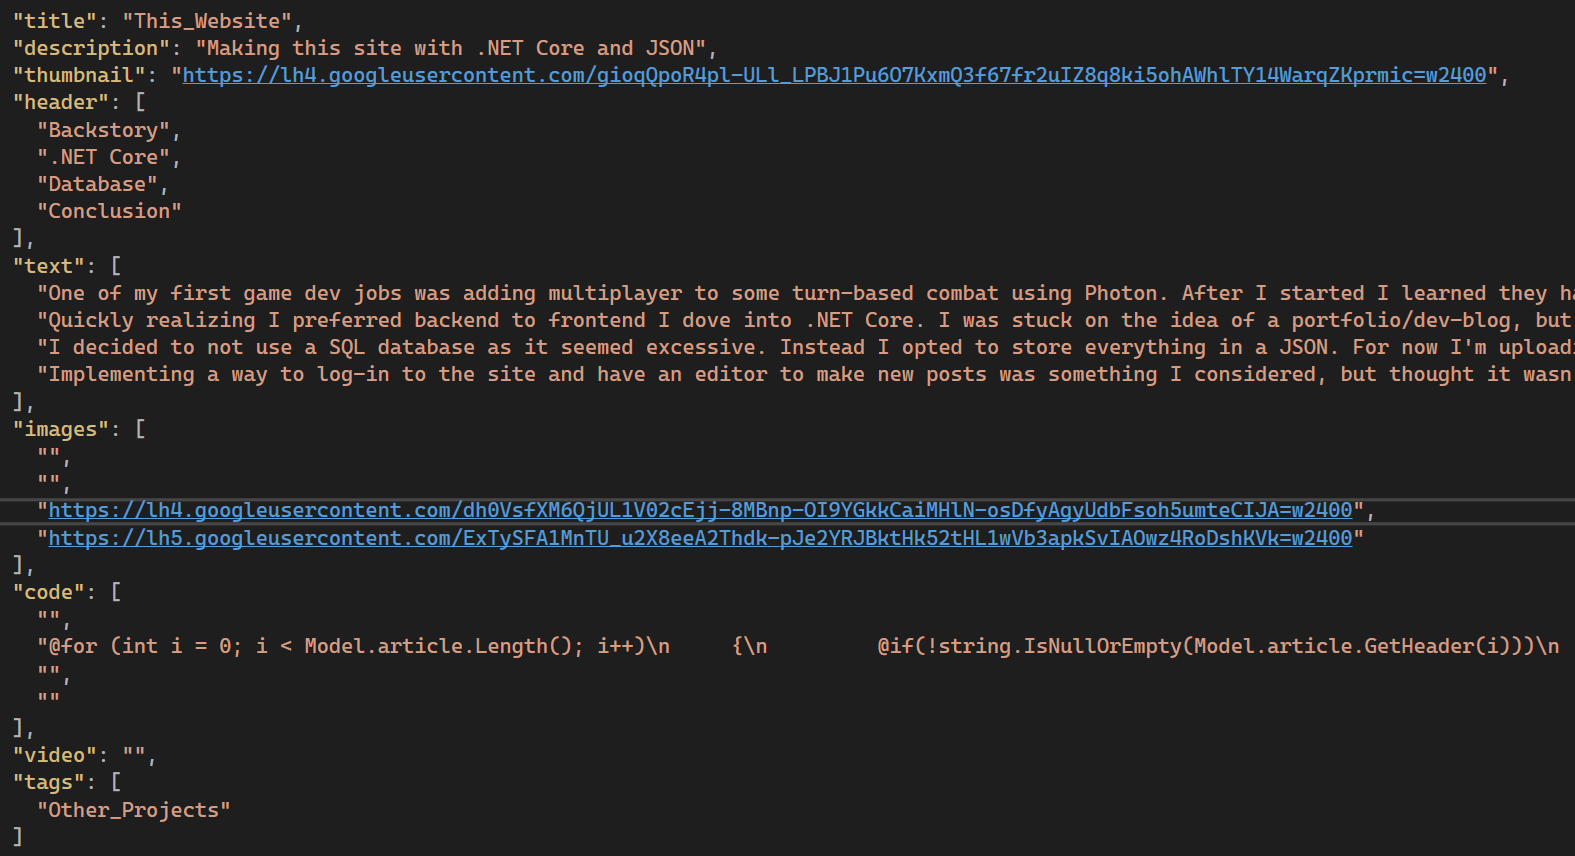
Task: Select the "Database" header entry
Action: (98, 184)
